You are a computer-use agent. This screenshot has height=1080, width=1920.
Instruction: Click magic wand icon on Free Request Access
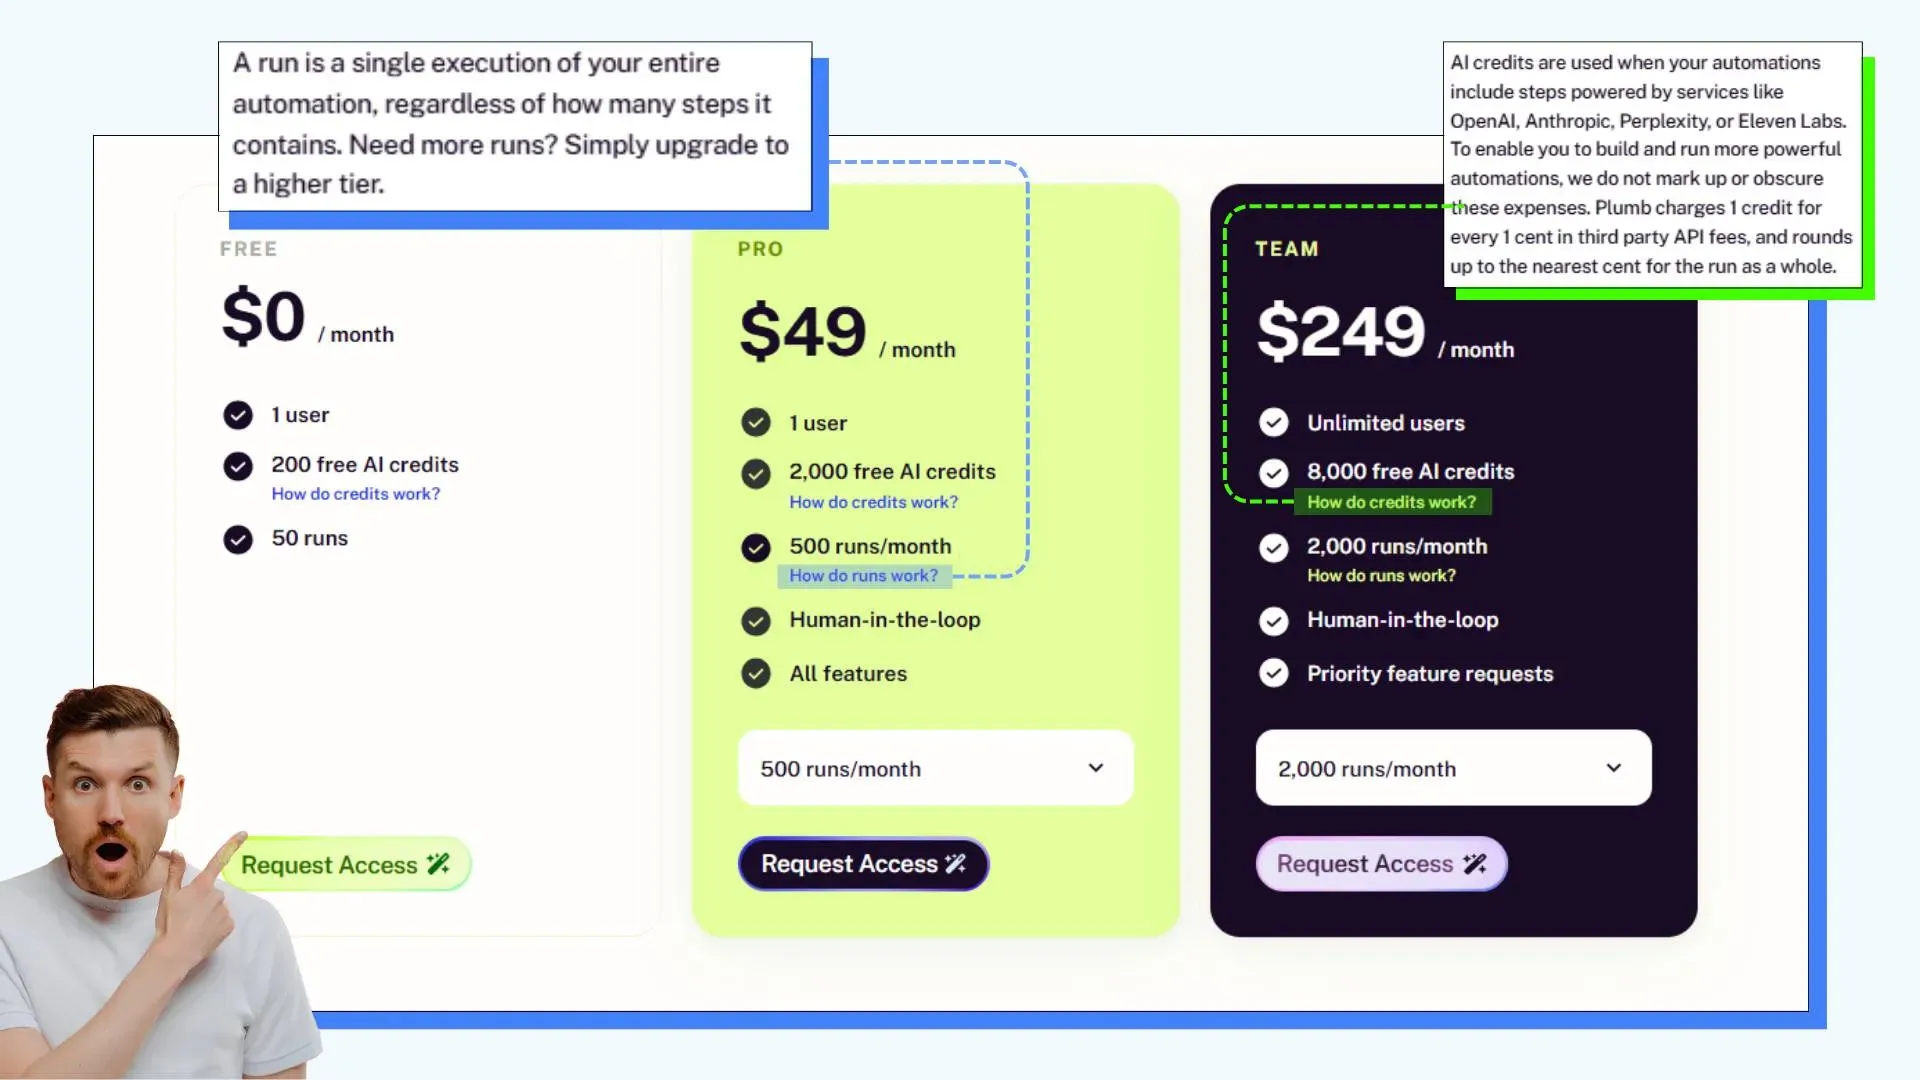pyautogui.click(x=439, y=864)
